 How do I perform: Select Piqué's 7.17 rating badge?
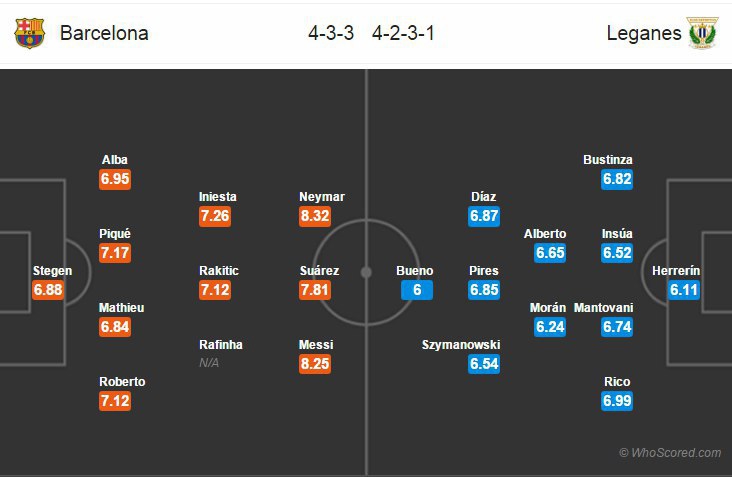pyautogui.click(x=115, y=253)
